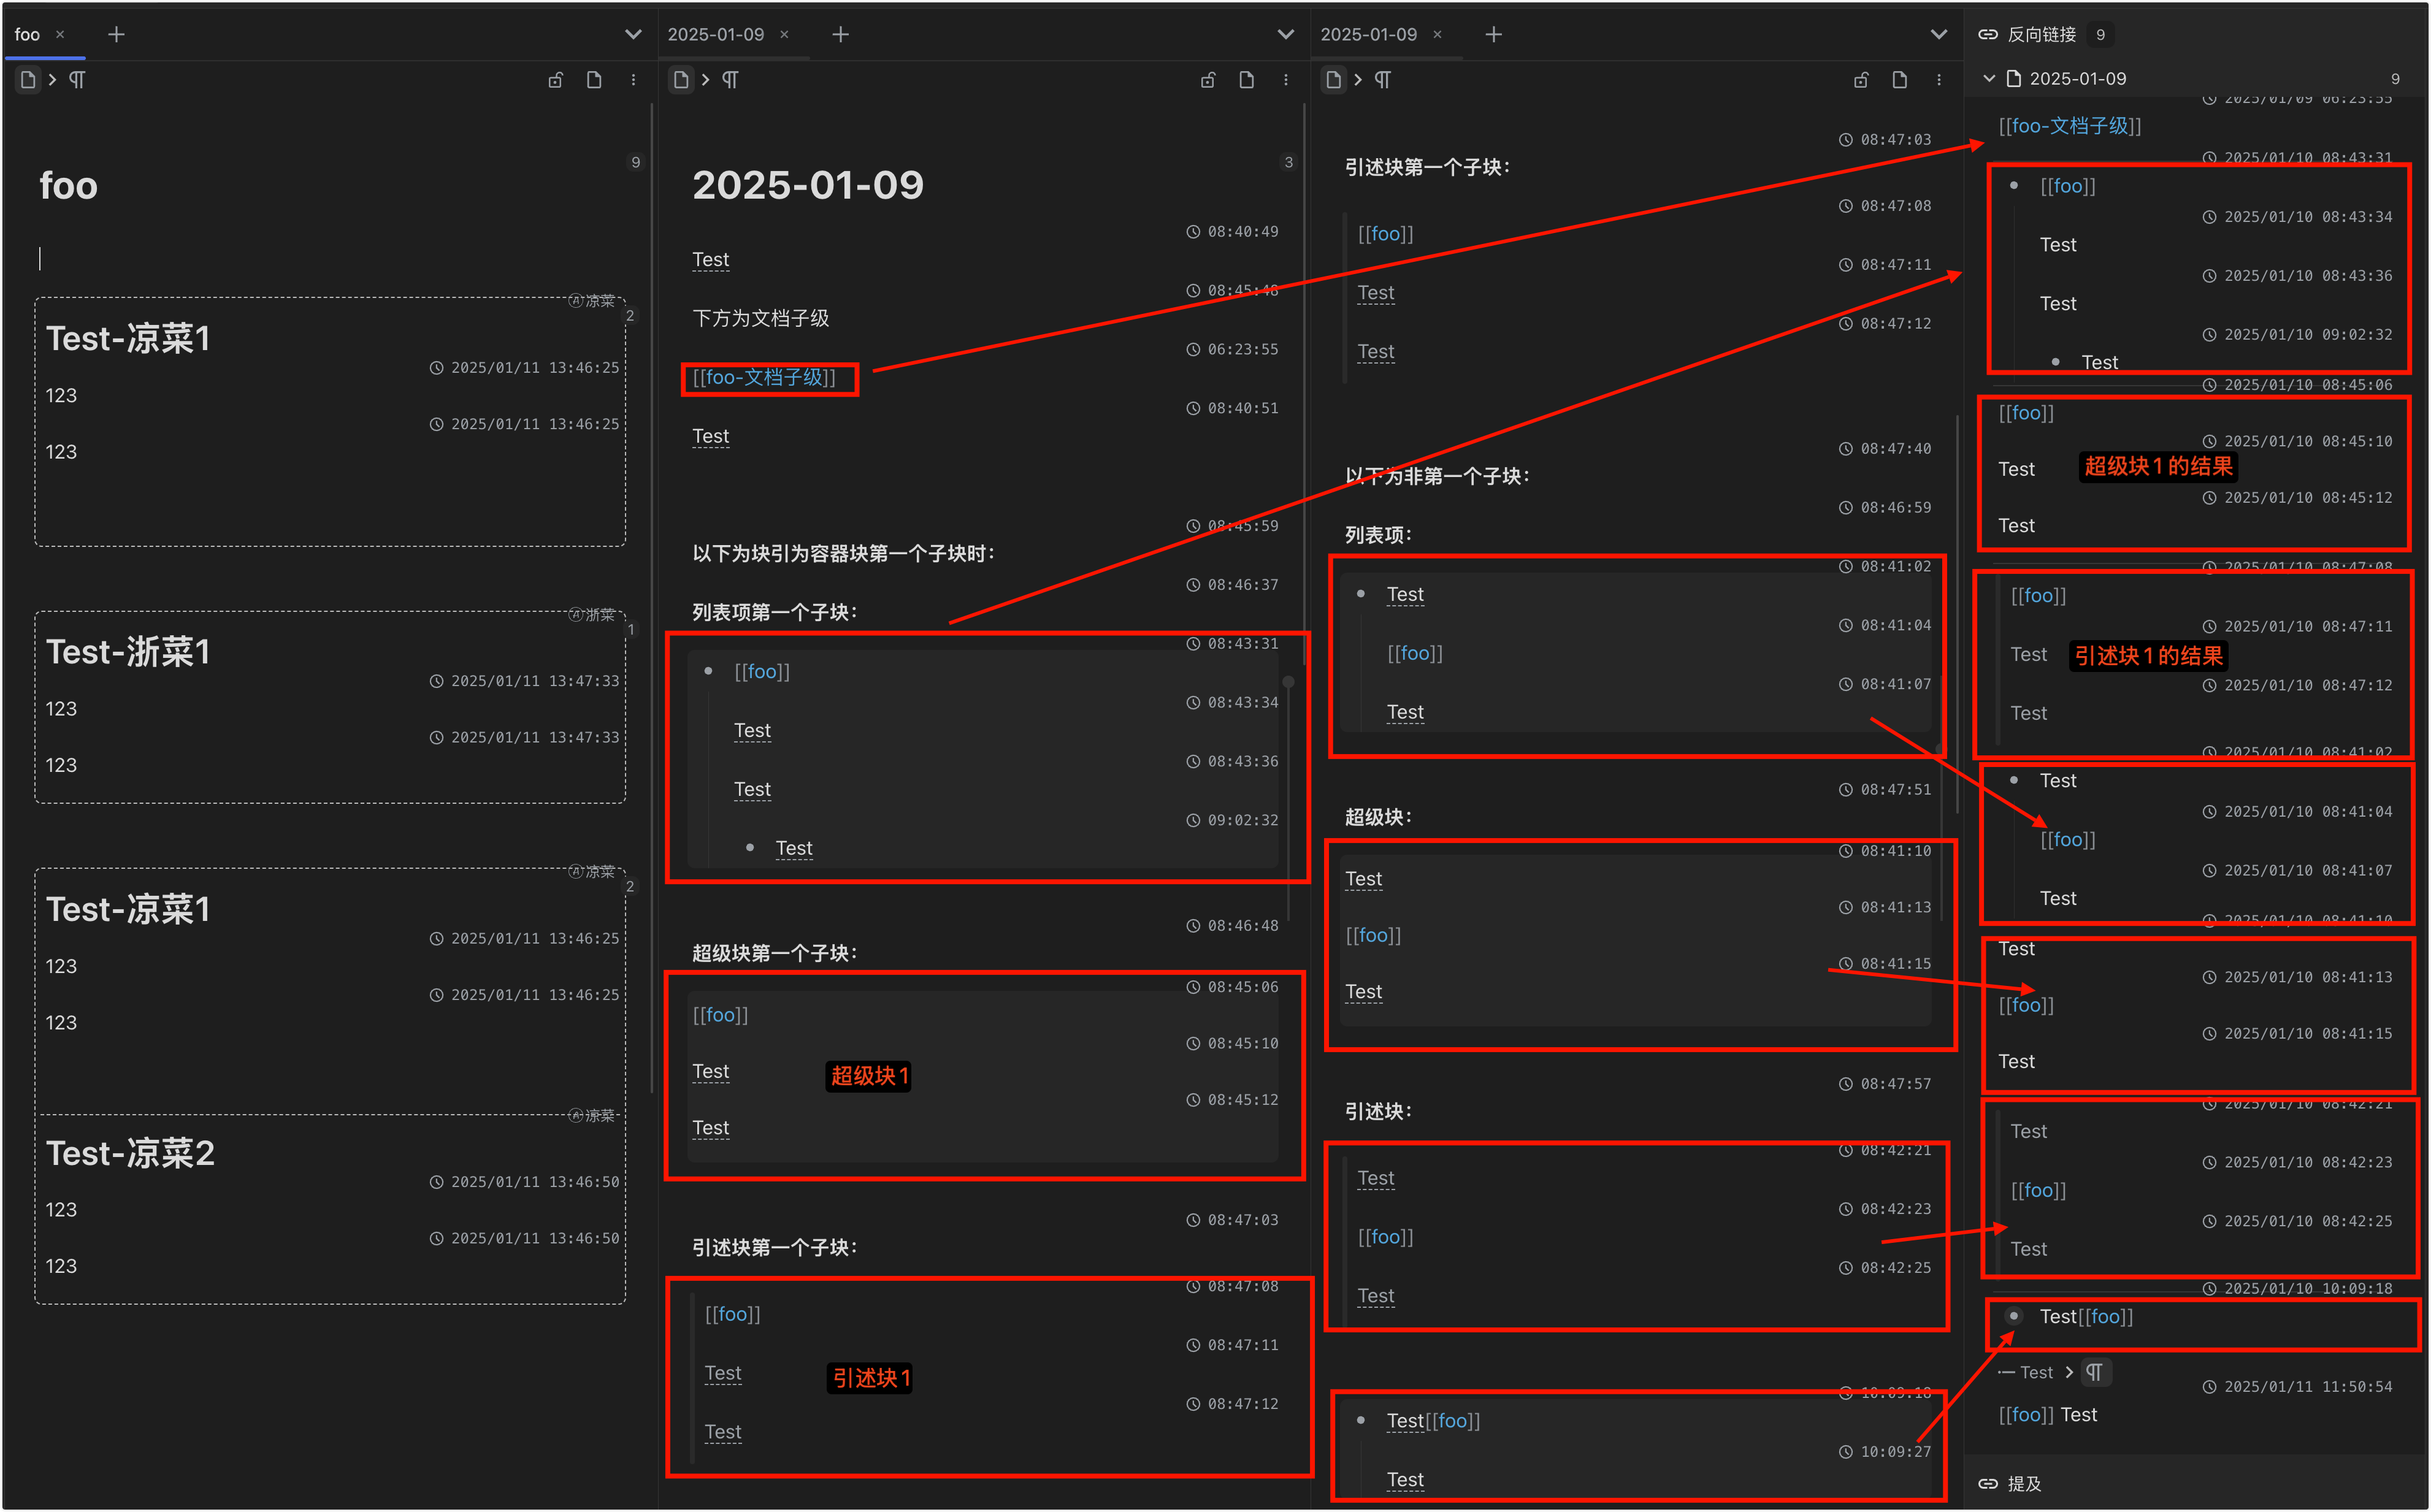Open the more options menu in foo pane
The image size is (2431, 1512).
click(x=633, y=80)
